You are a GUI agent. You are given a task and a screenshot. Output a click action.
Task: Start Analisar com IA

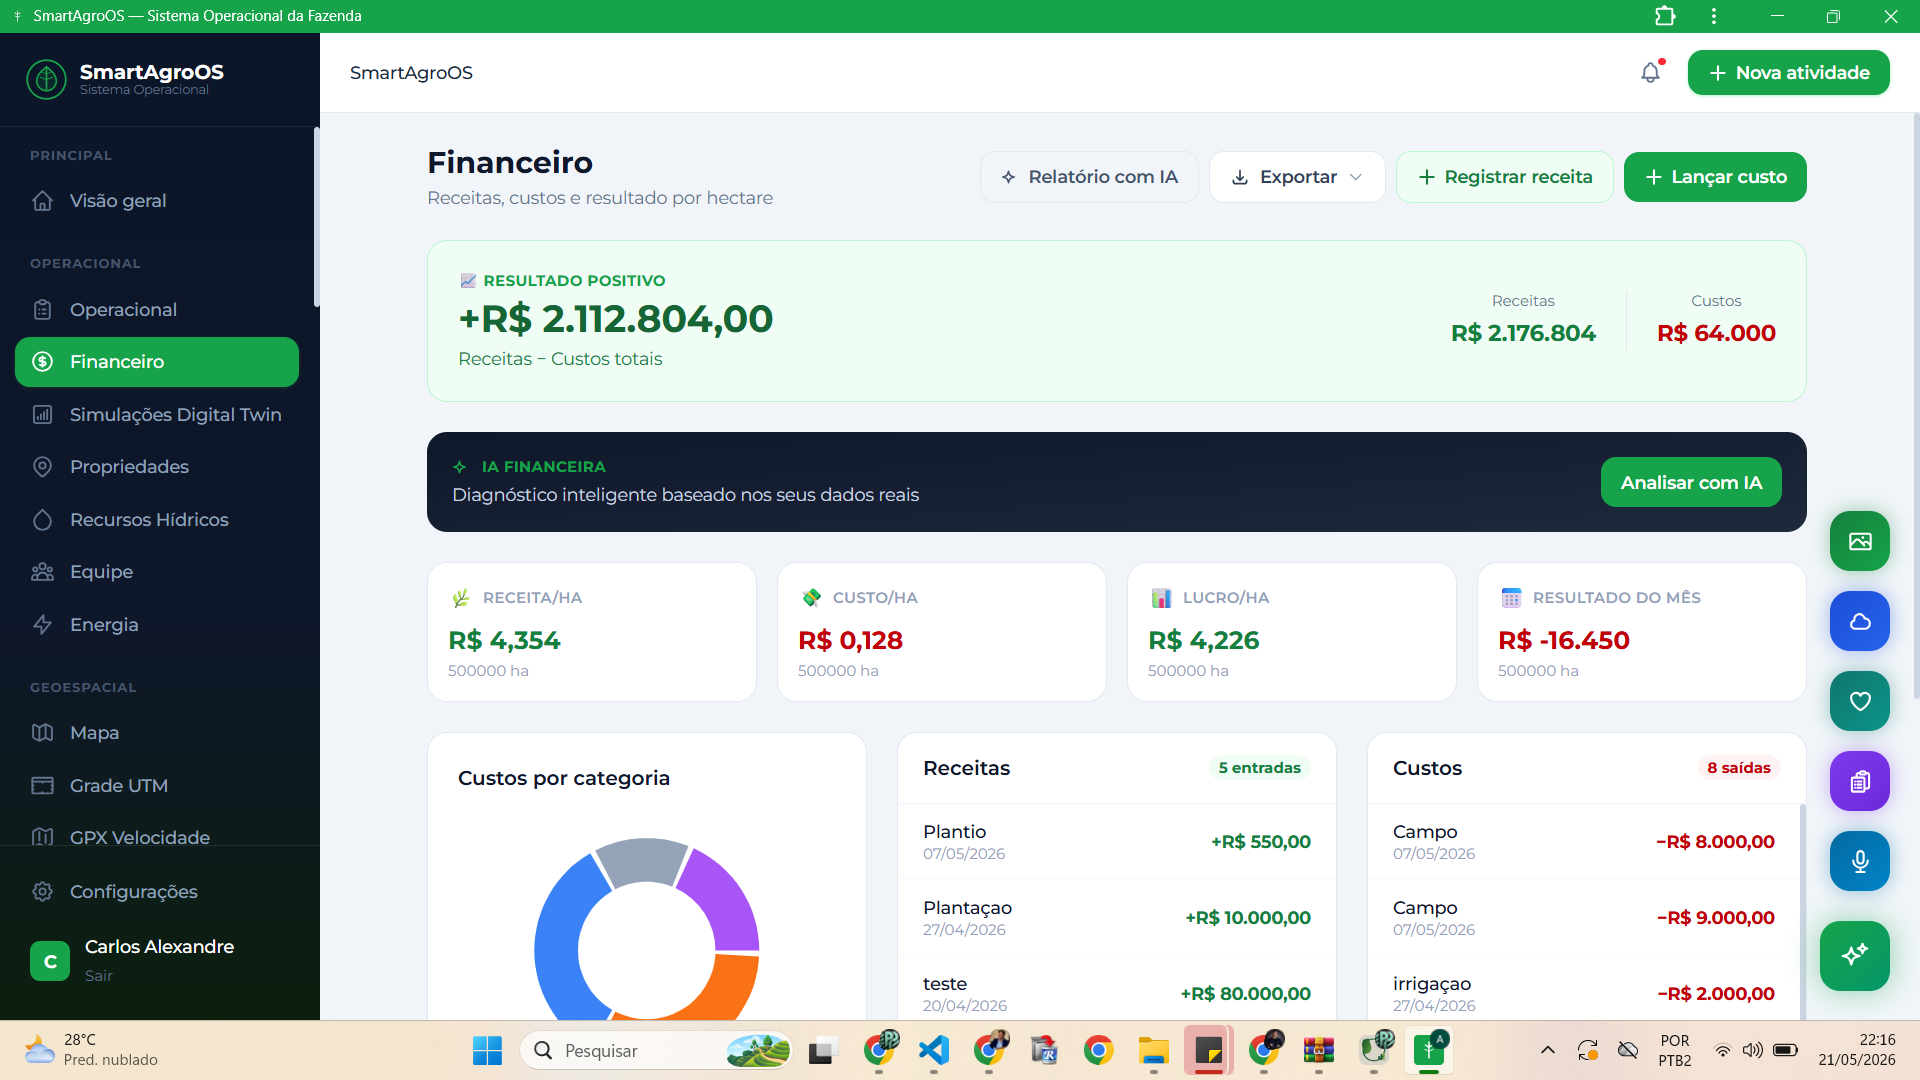tap(1691, 482)
